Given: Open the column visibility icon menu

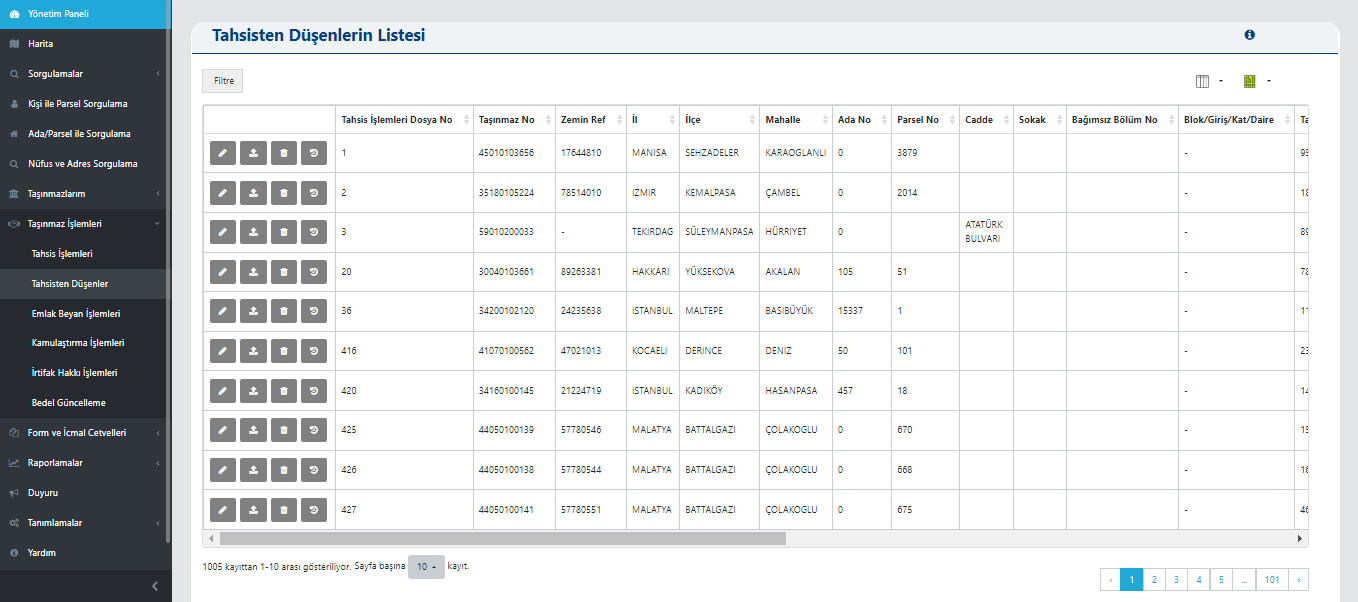Looking at the screenshot, I should [1208, 81].
